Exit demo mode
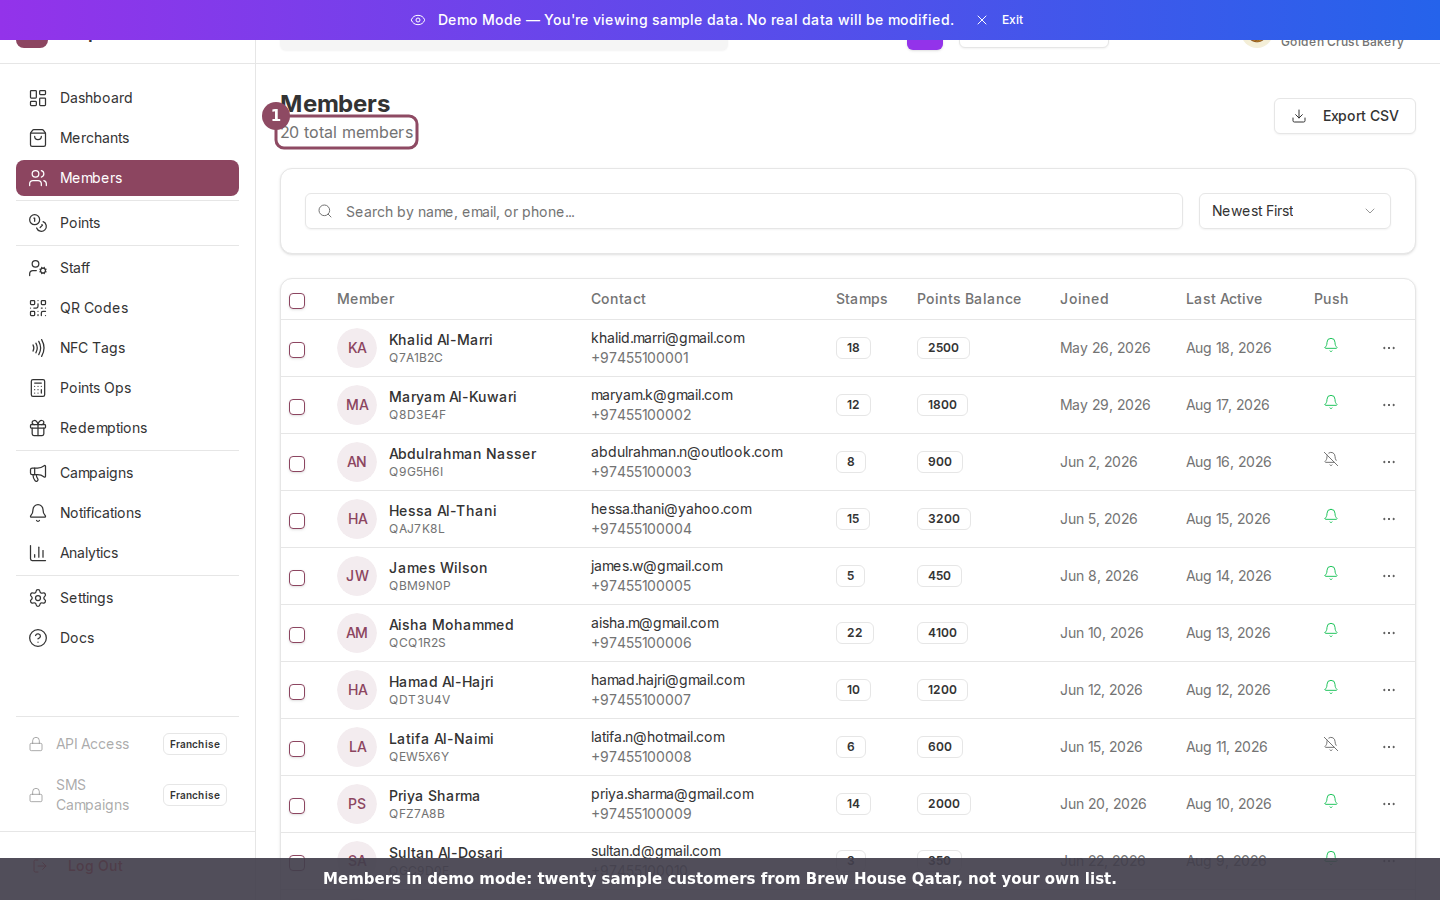The image size is (1440, 900). 1001,20
